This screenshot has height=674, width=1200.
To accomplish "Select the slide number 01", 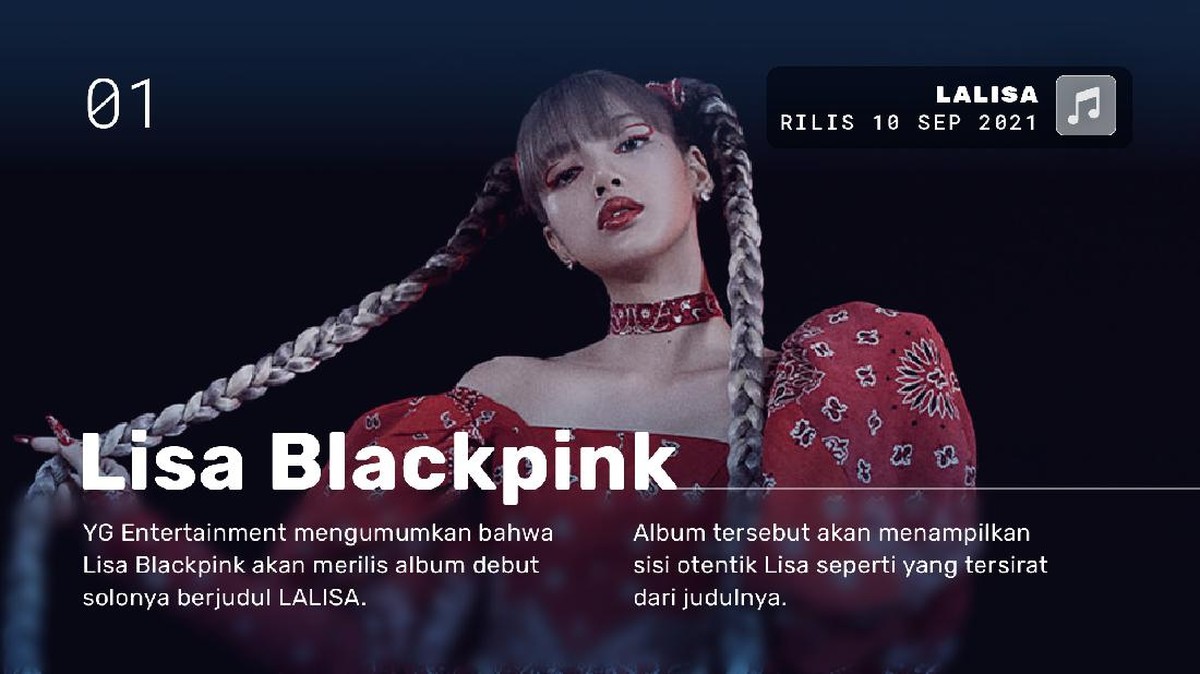I will pyautogui.click(x=120, y=105).
